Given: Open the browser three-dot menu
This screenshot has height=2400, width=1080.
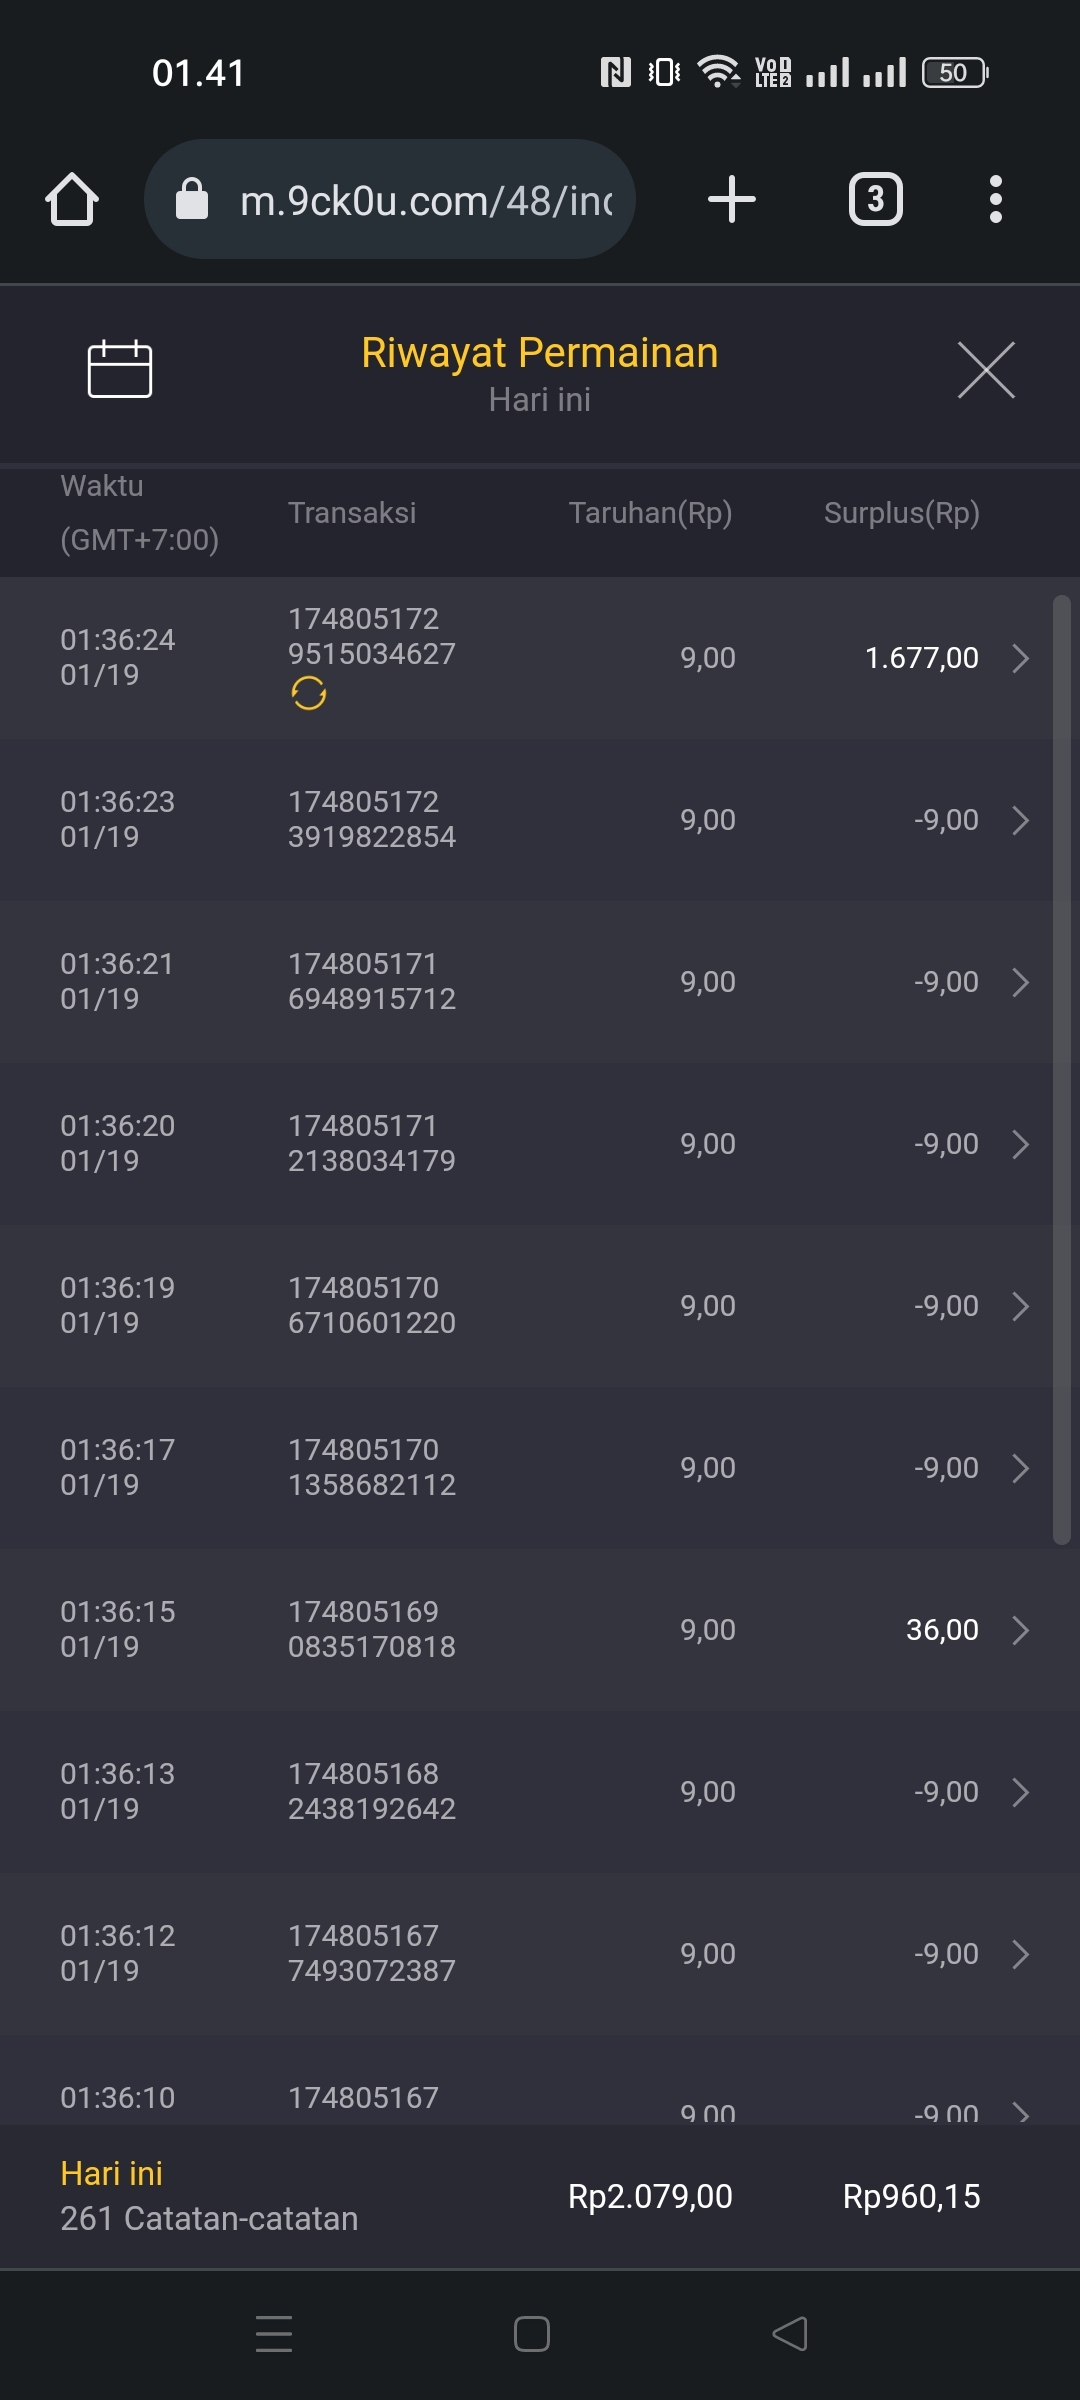Looking at the screenshot, I should pyautogui.click(x=995, y=199).
